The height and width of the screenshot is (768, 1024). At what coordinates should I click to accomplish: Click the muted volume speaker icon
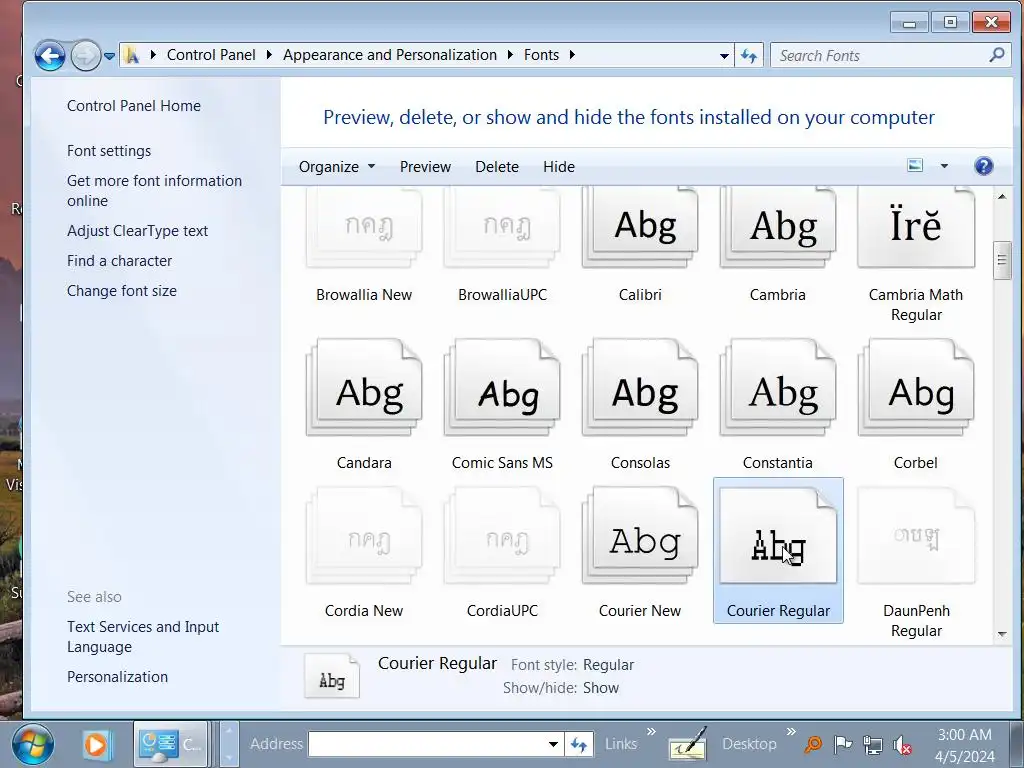[902, 744]
